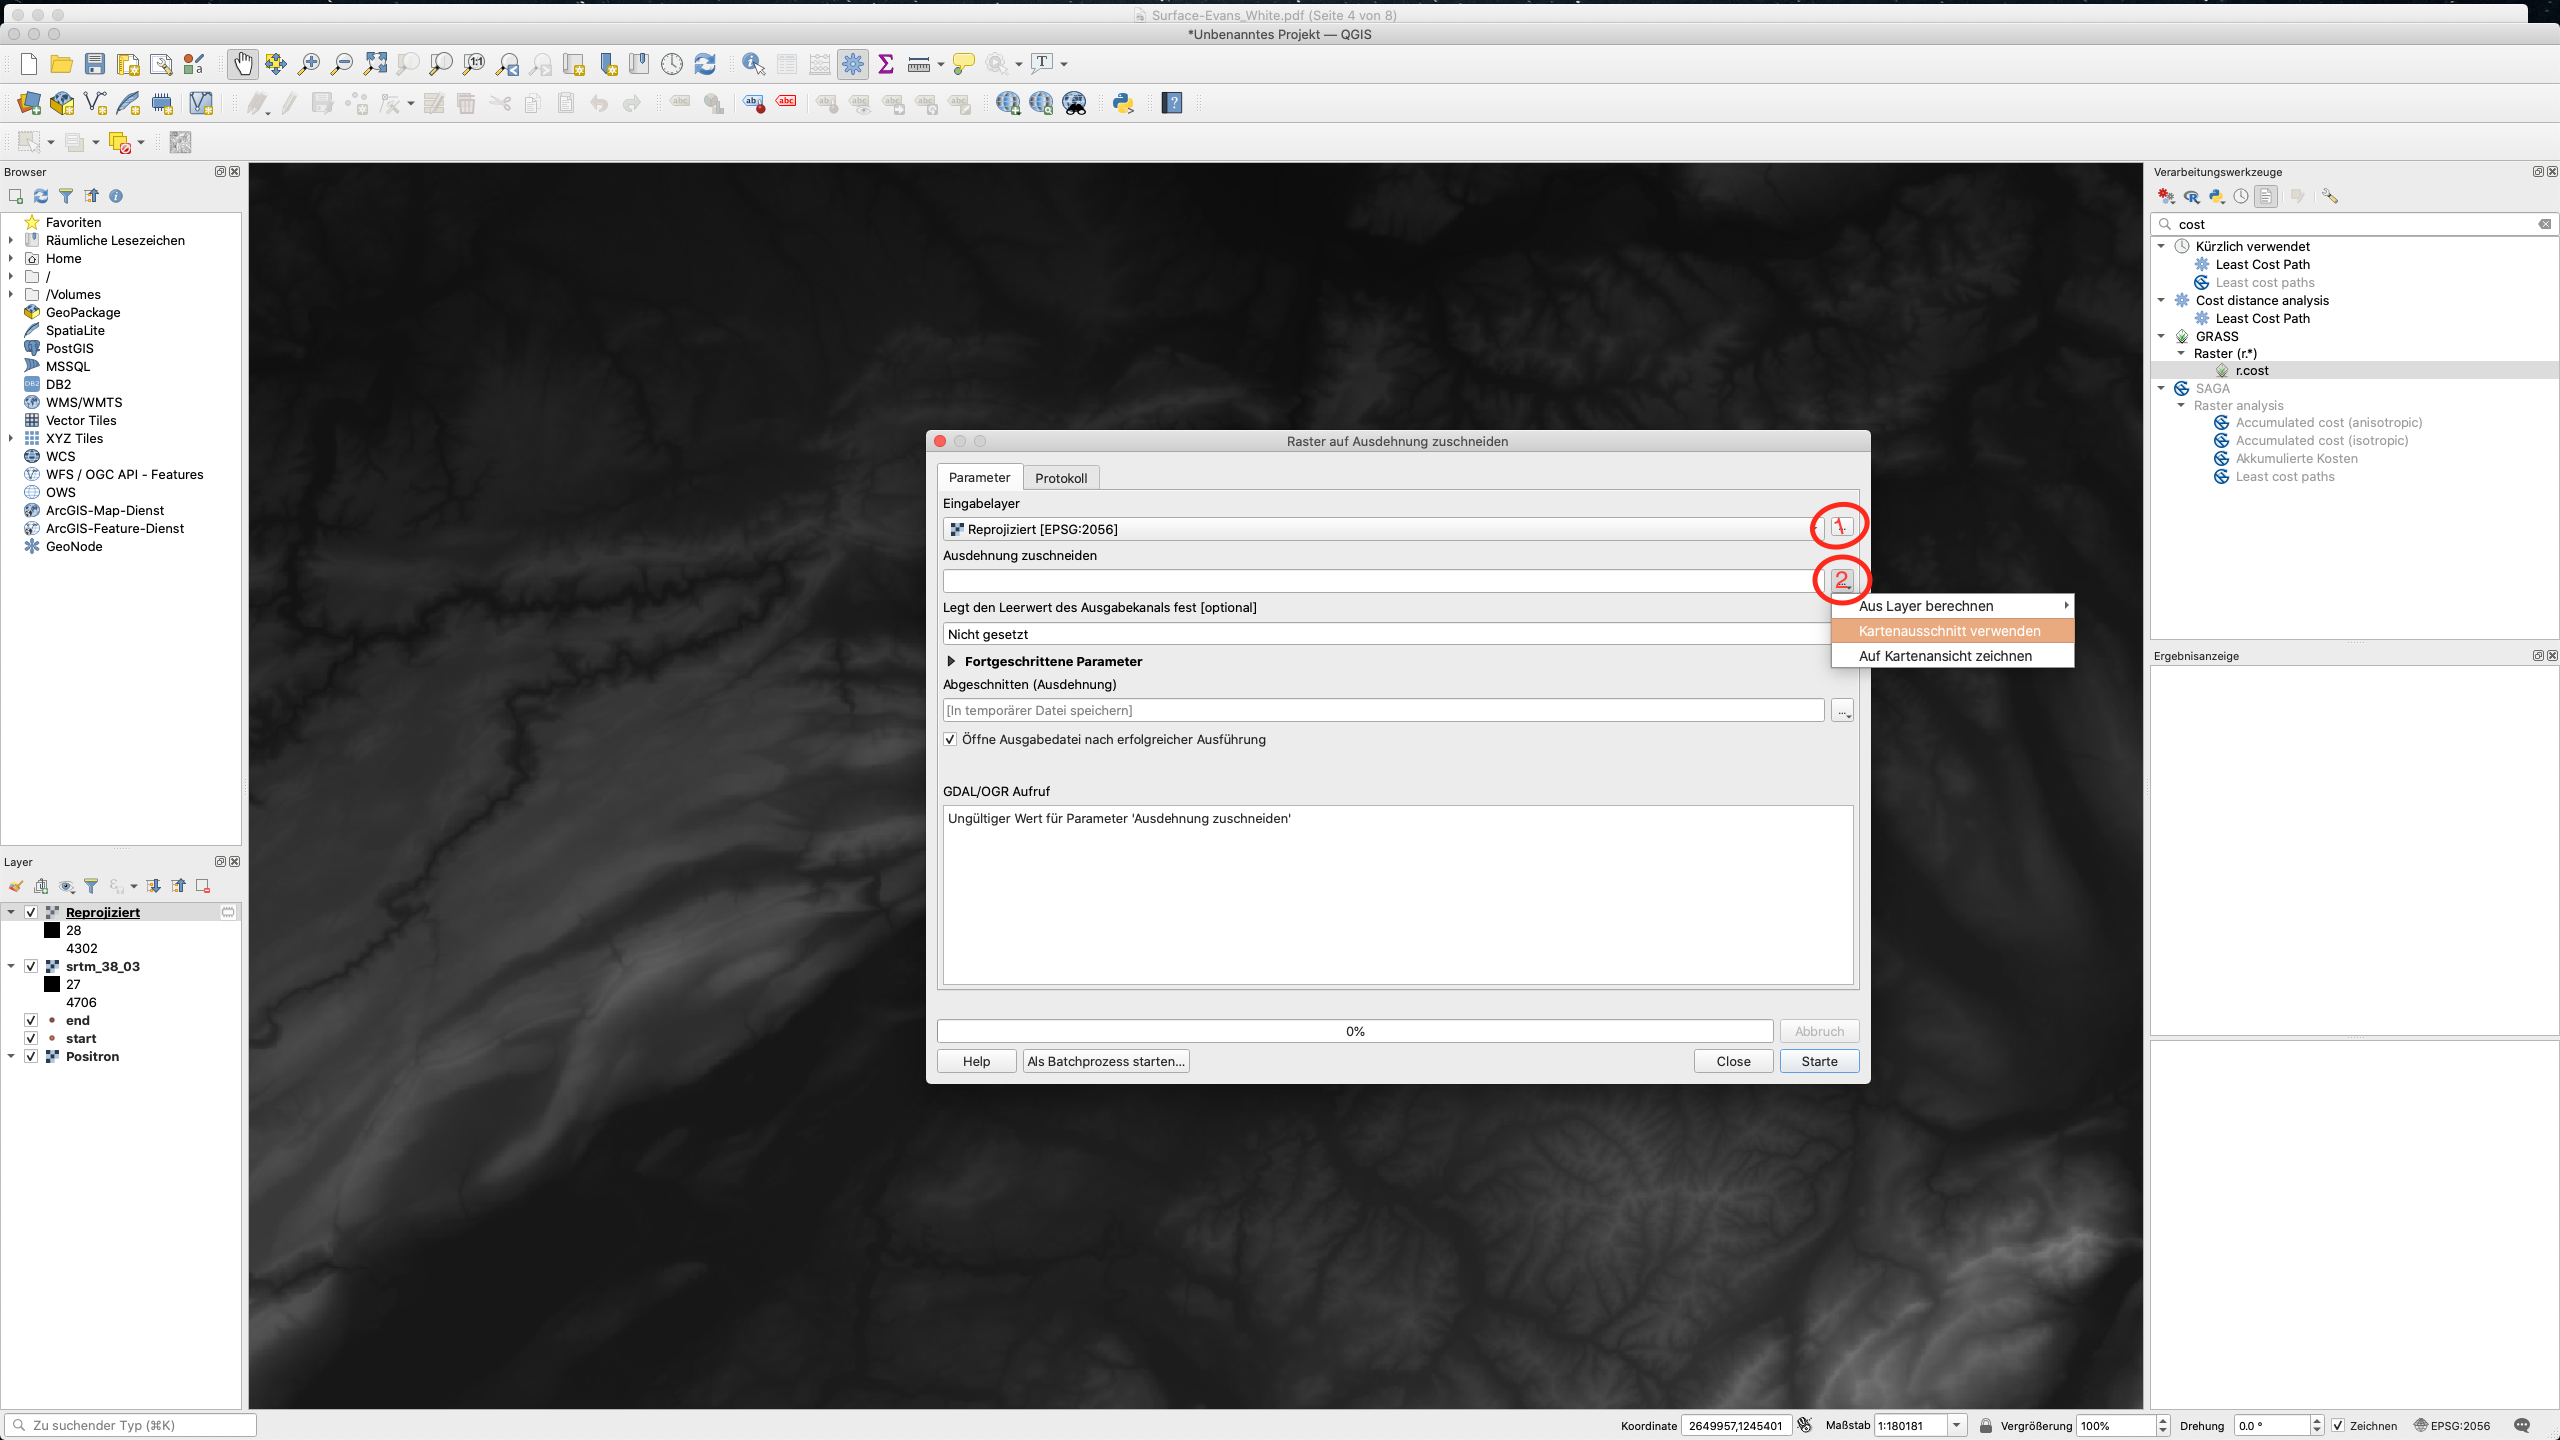Choose 'Aus Layer berechnen' submenu
The width and height of the screenshot is (2560, 1440).
point(1952,606)
